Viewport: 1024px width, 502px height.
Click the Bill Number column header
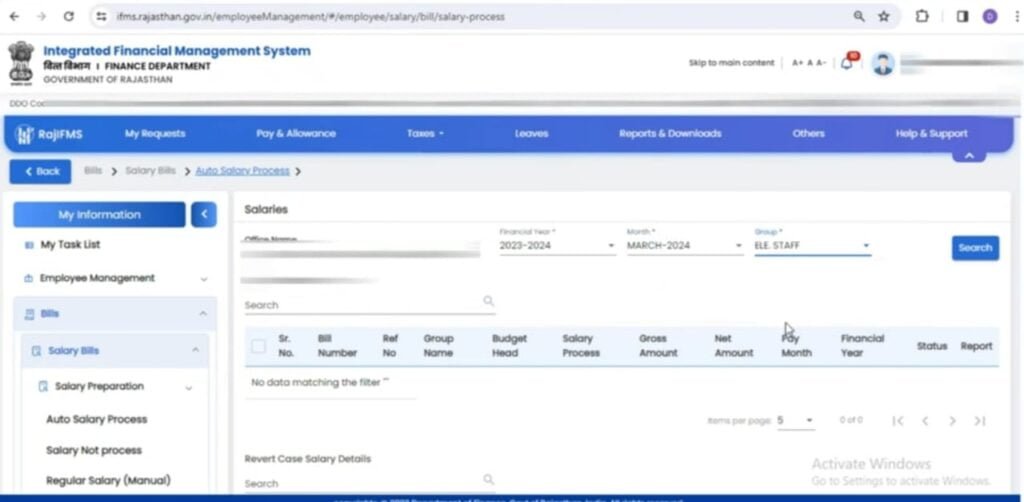pos(337,346)
